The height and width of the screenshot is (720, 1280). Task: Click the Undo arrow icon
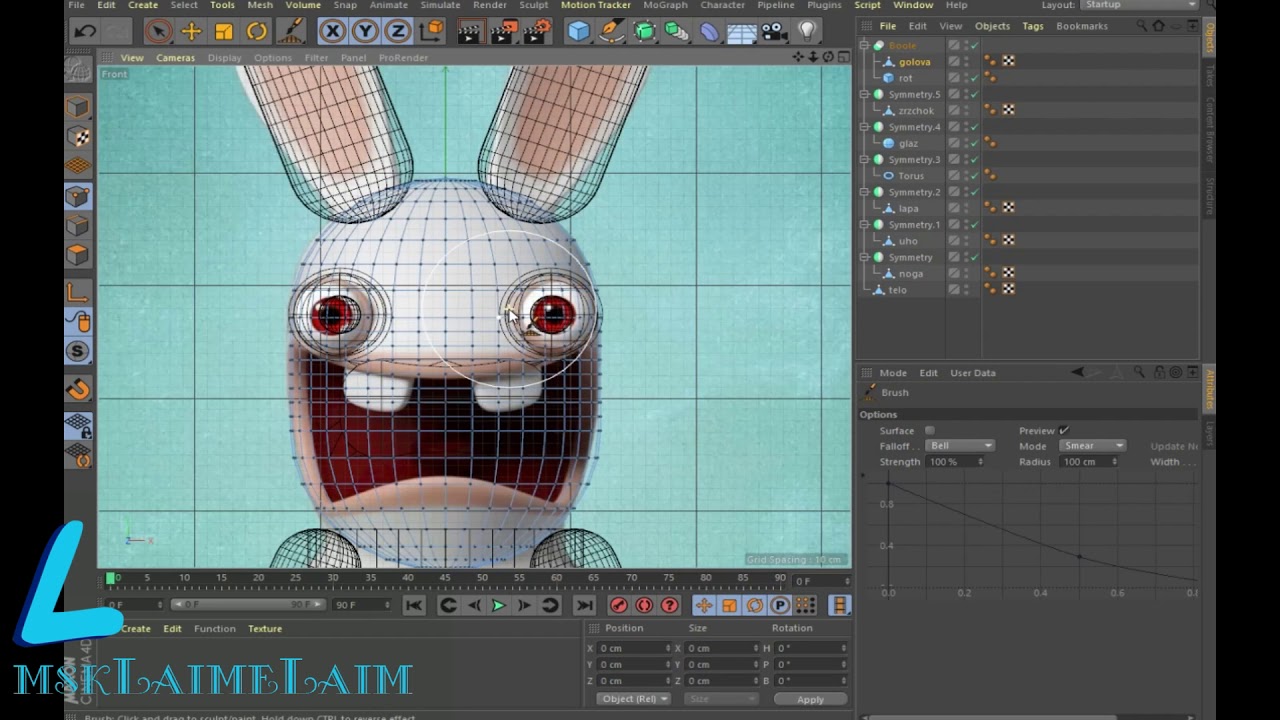pos(85,31)
